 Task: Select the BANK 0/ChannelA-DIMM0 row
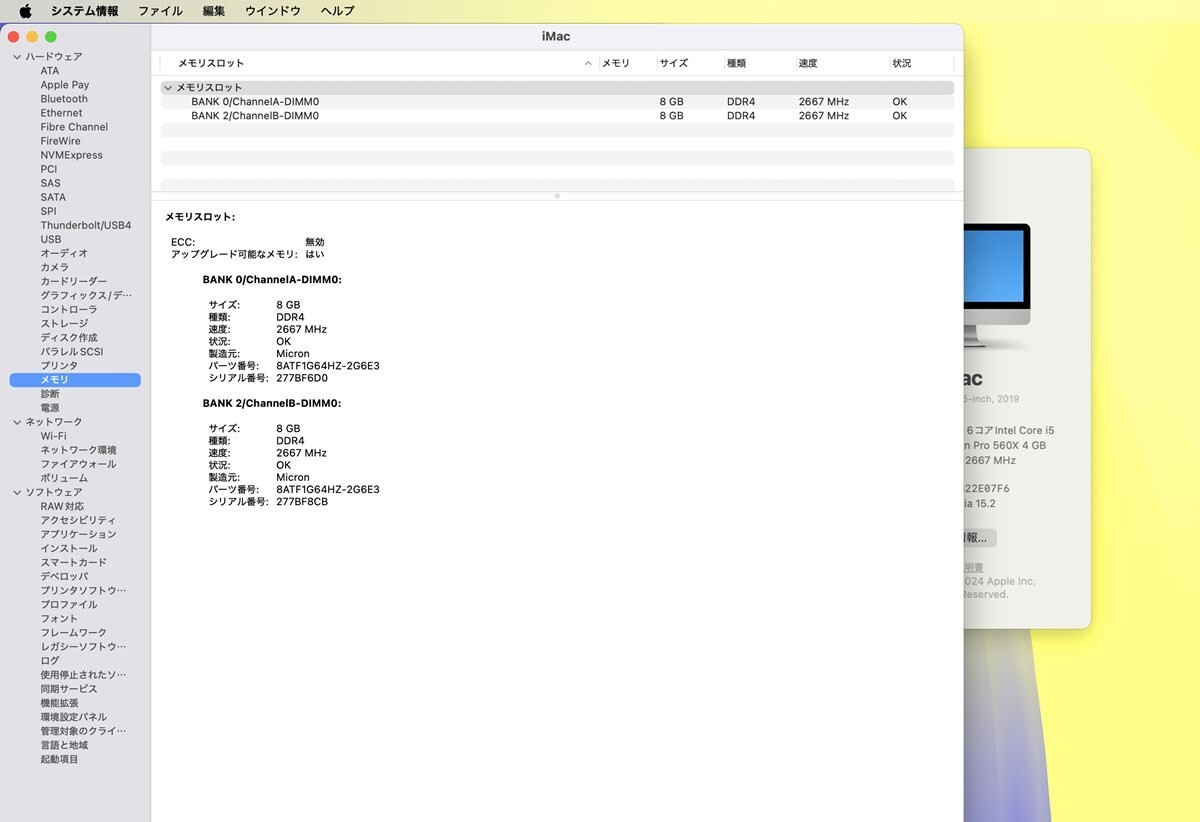coord(557,102)
